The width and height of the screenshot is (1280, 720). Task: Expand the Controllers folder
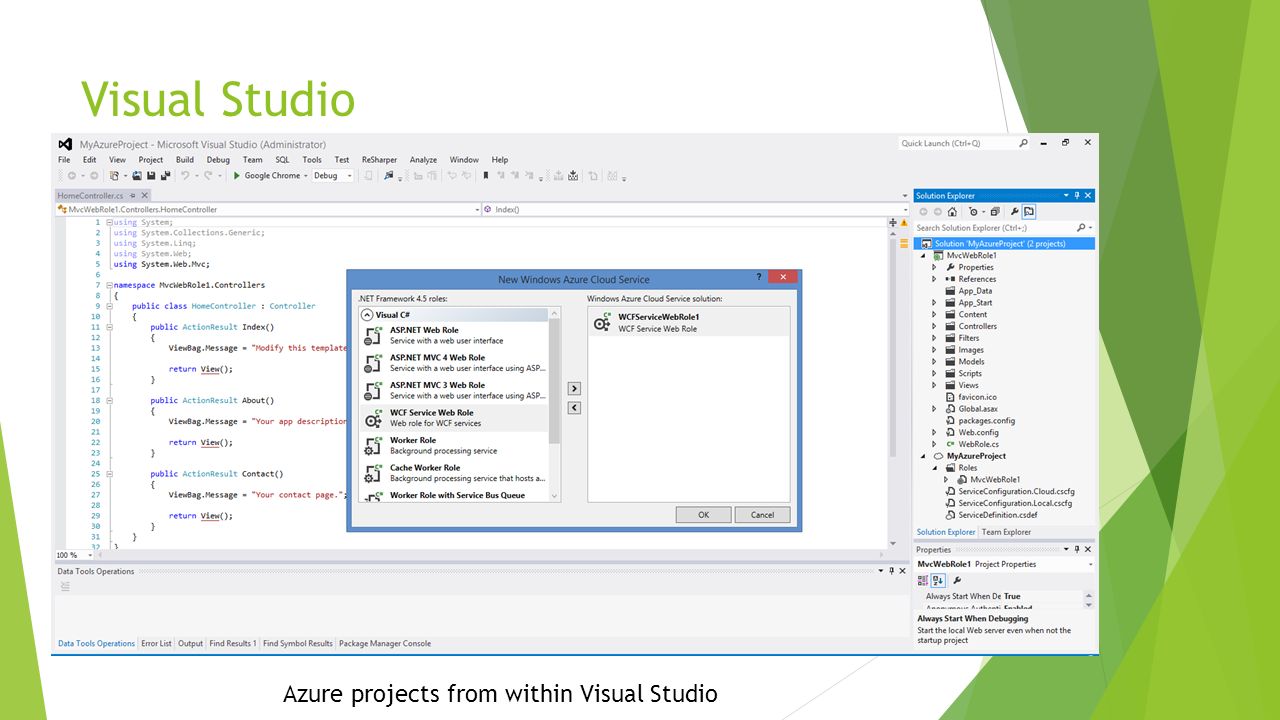click(x=935, y=326)
